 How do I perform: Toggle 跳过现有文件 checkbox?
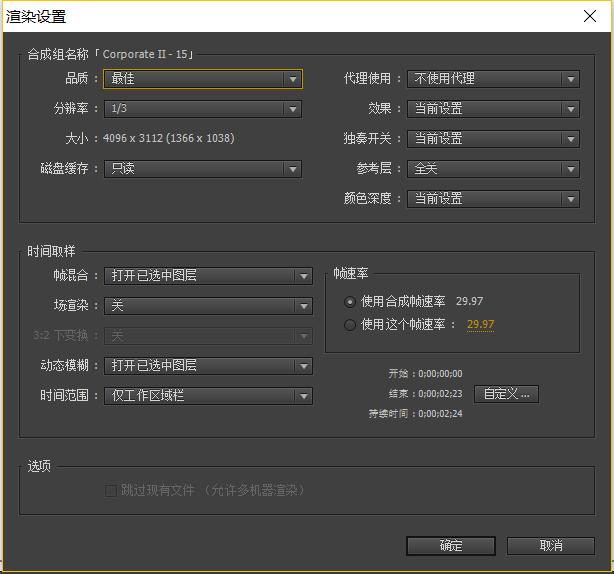click(111, 490)
